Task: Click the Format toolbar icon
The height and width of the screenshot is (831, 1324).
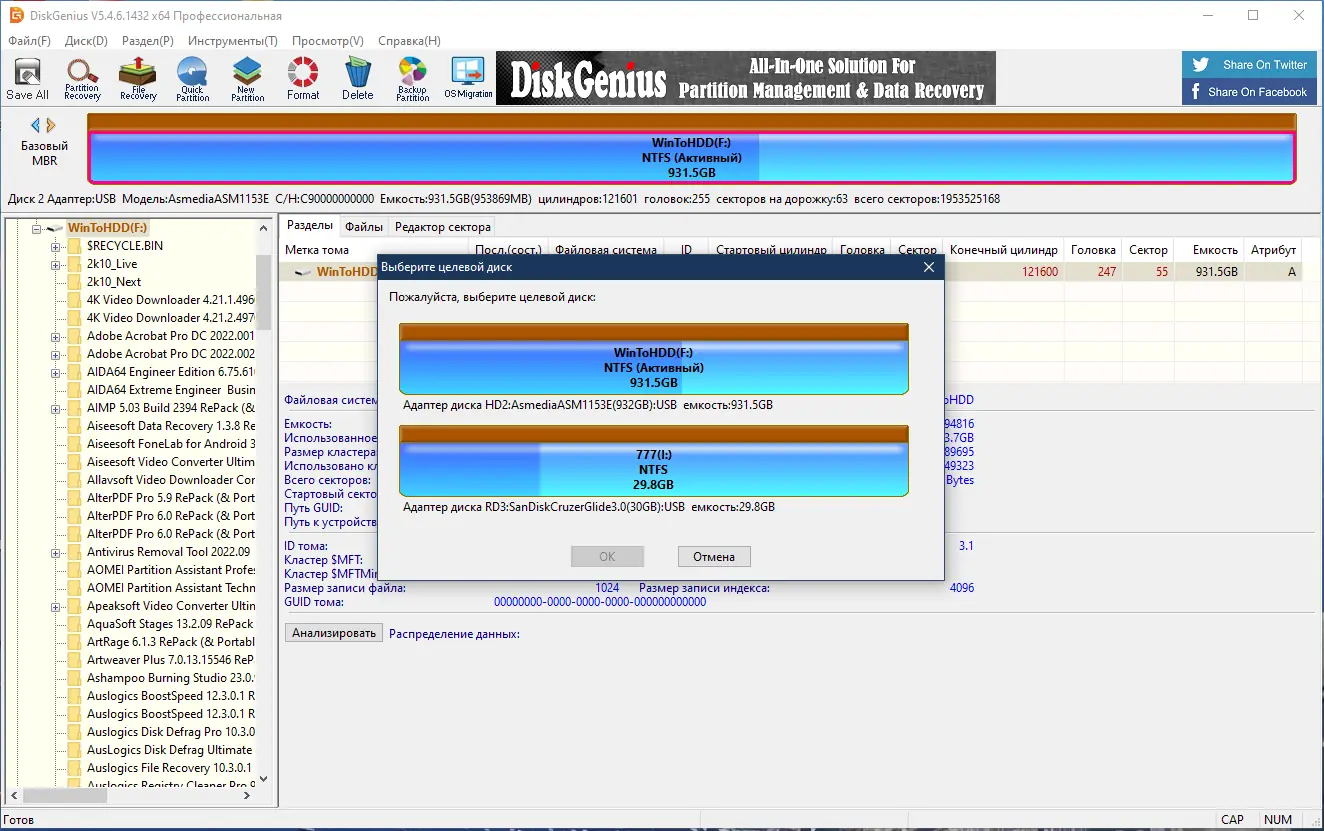Action: pos(303,79)
